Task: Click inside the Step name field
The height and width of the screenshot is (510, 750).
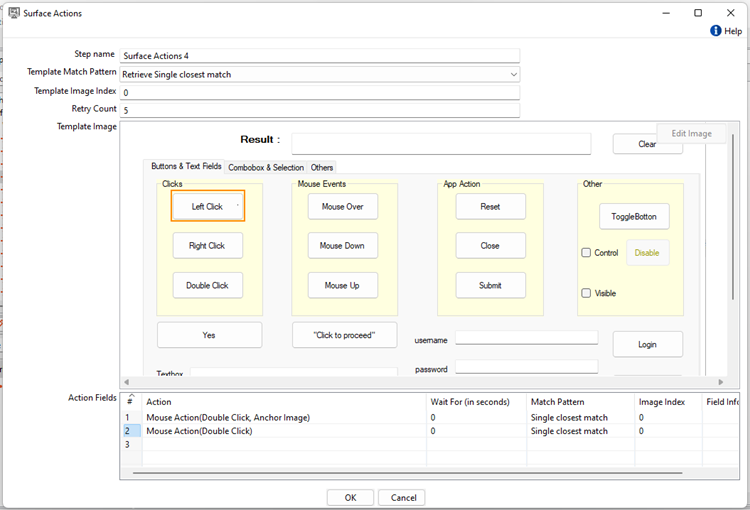Action: tap(320, 56)
